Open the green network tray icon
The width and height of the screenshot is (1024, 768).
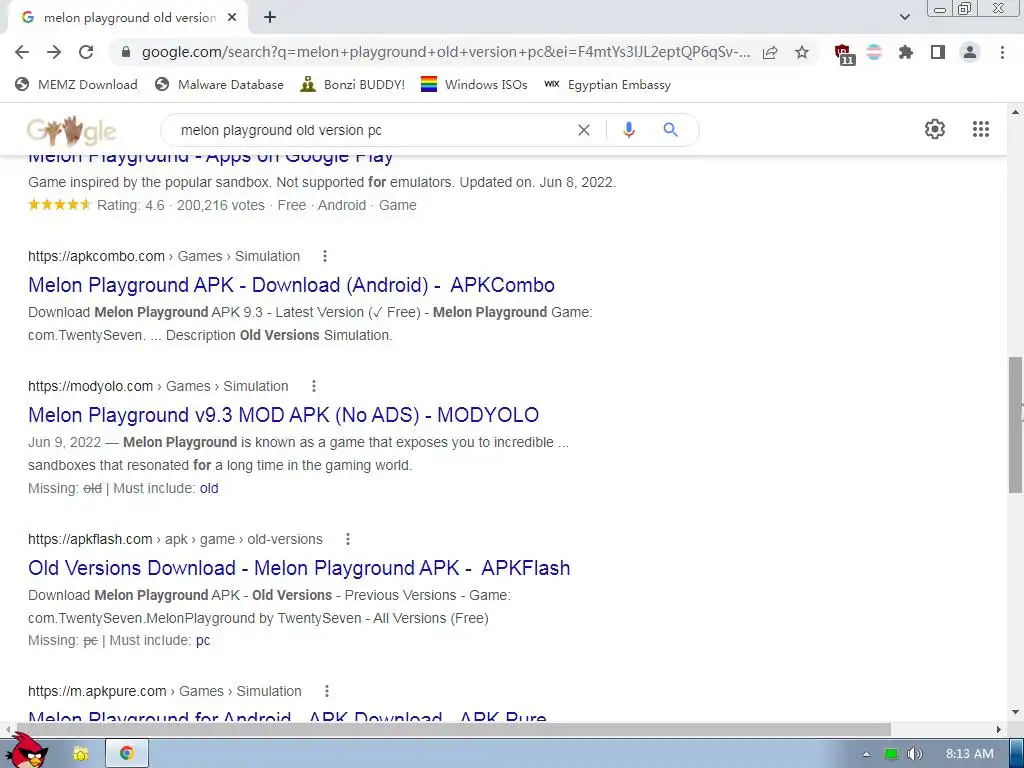tap(891, 754)
